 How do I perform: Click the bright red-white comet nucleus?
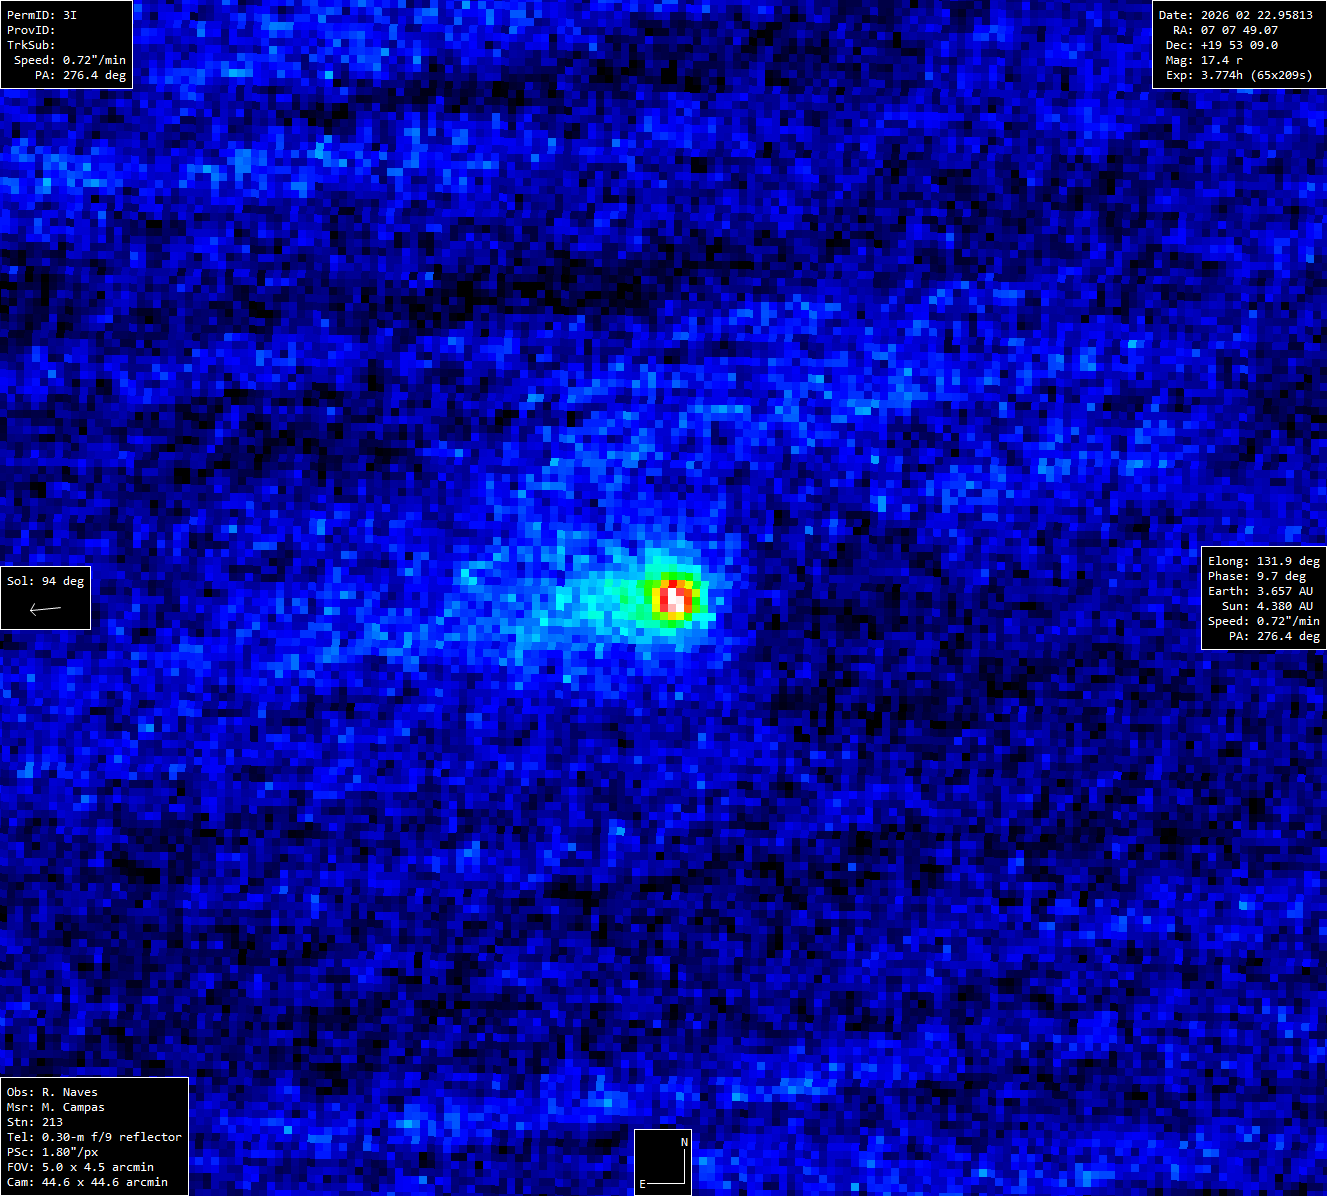[675, 598]
